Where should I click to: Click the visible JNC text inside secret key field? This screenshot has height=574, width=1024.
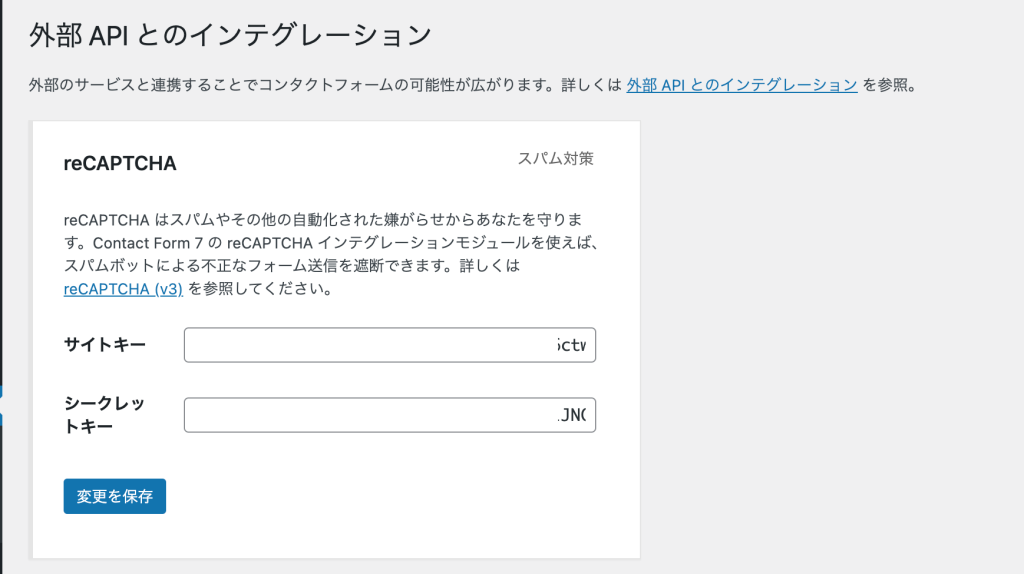(572, 415)
